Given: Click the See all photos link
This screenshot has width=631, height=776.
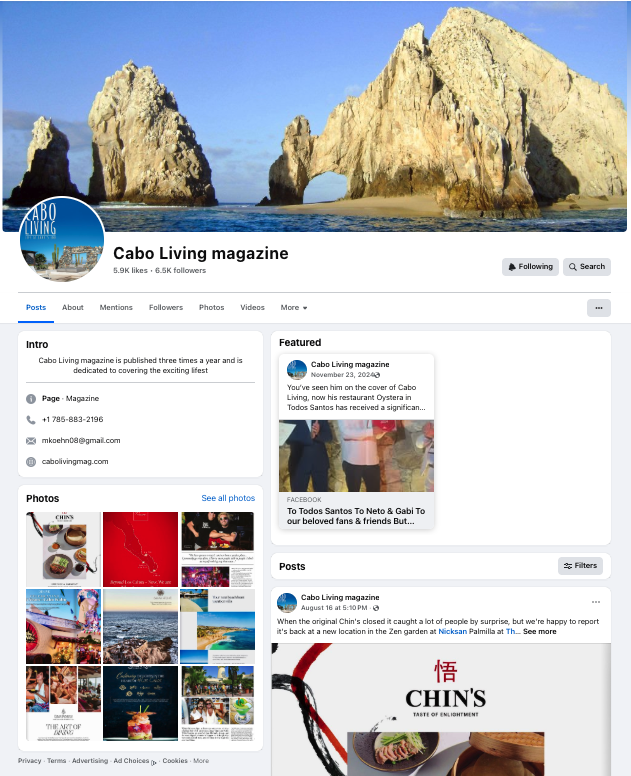Looking at the screenshot, I should tap(228, 498).
